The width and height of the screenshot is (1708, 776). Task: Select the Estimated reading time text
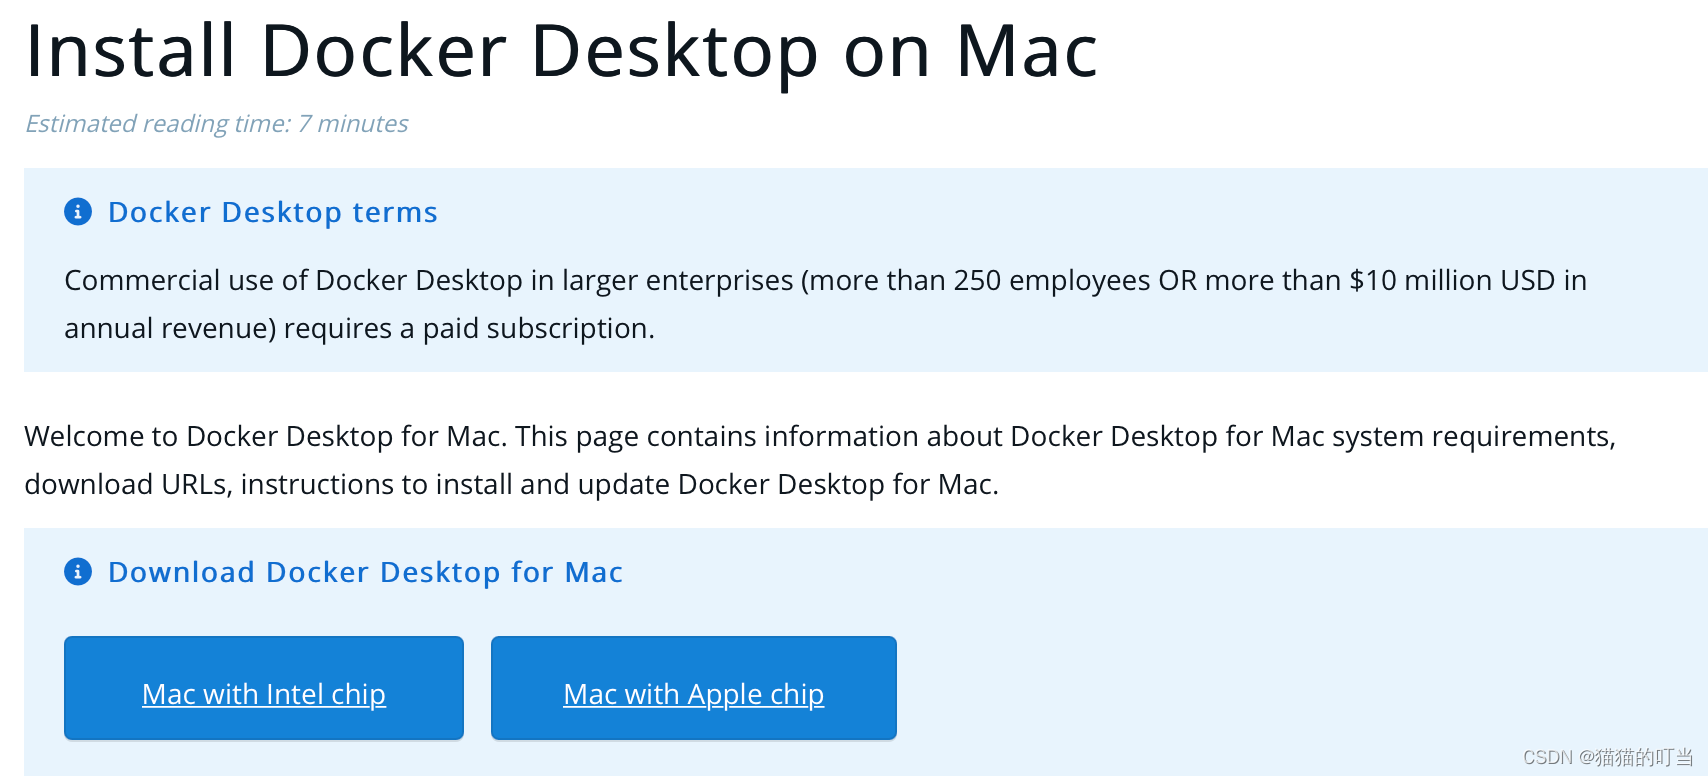[x=216, y=123]
